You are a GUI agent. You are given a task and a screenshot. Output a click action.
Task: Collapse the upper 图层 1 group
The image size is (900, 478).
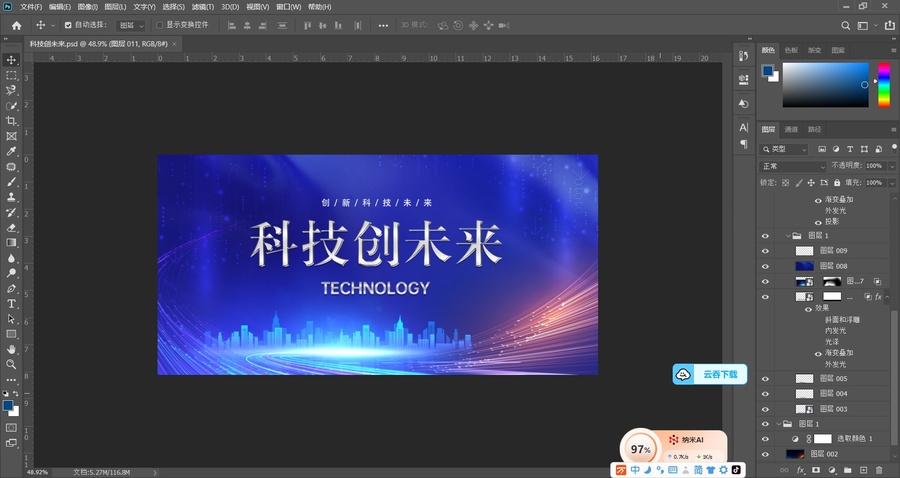coord(788,235)
